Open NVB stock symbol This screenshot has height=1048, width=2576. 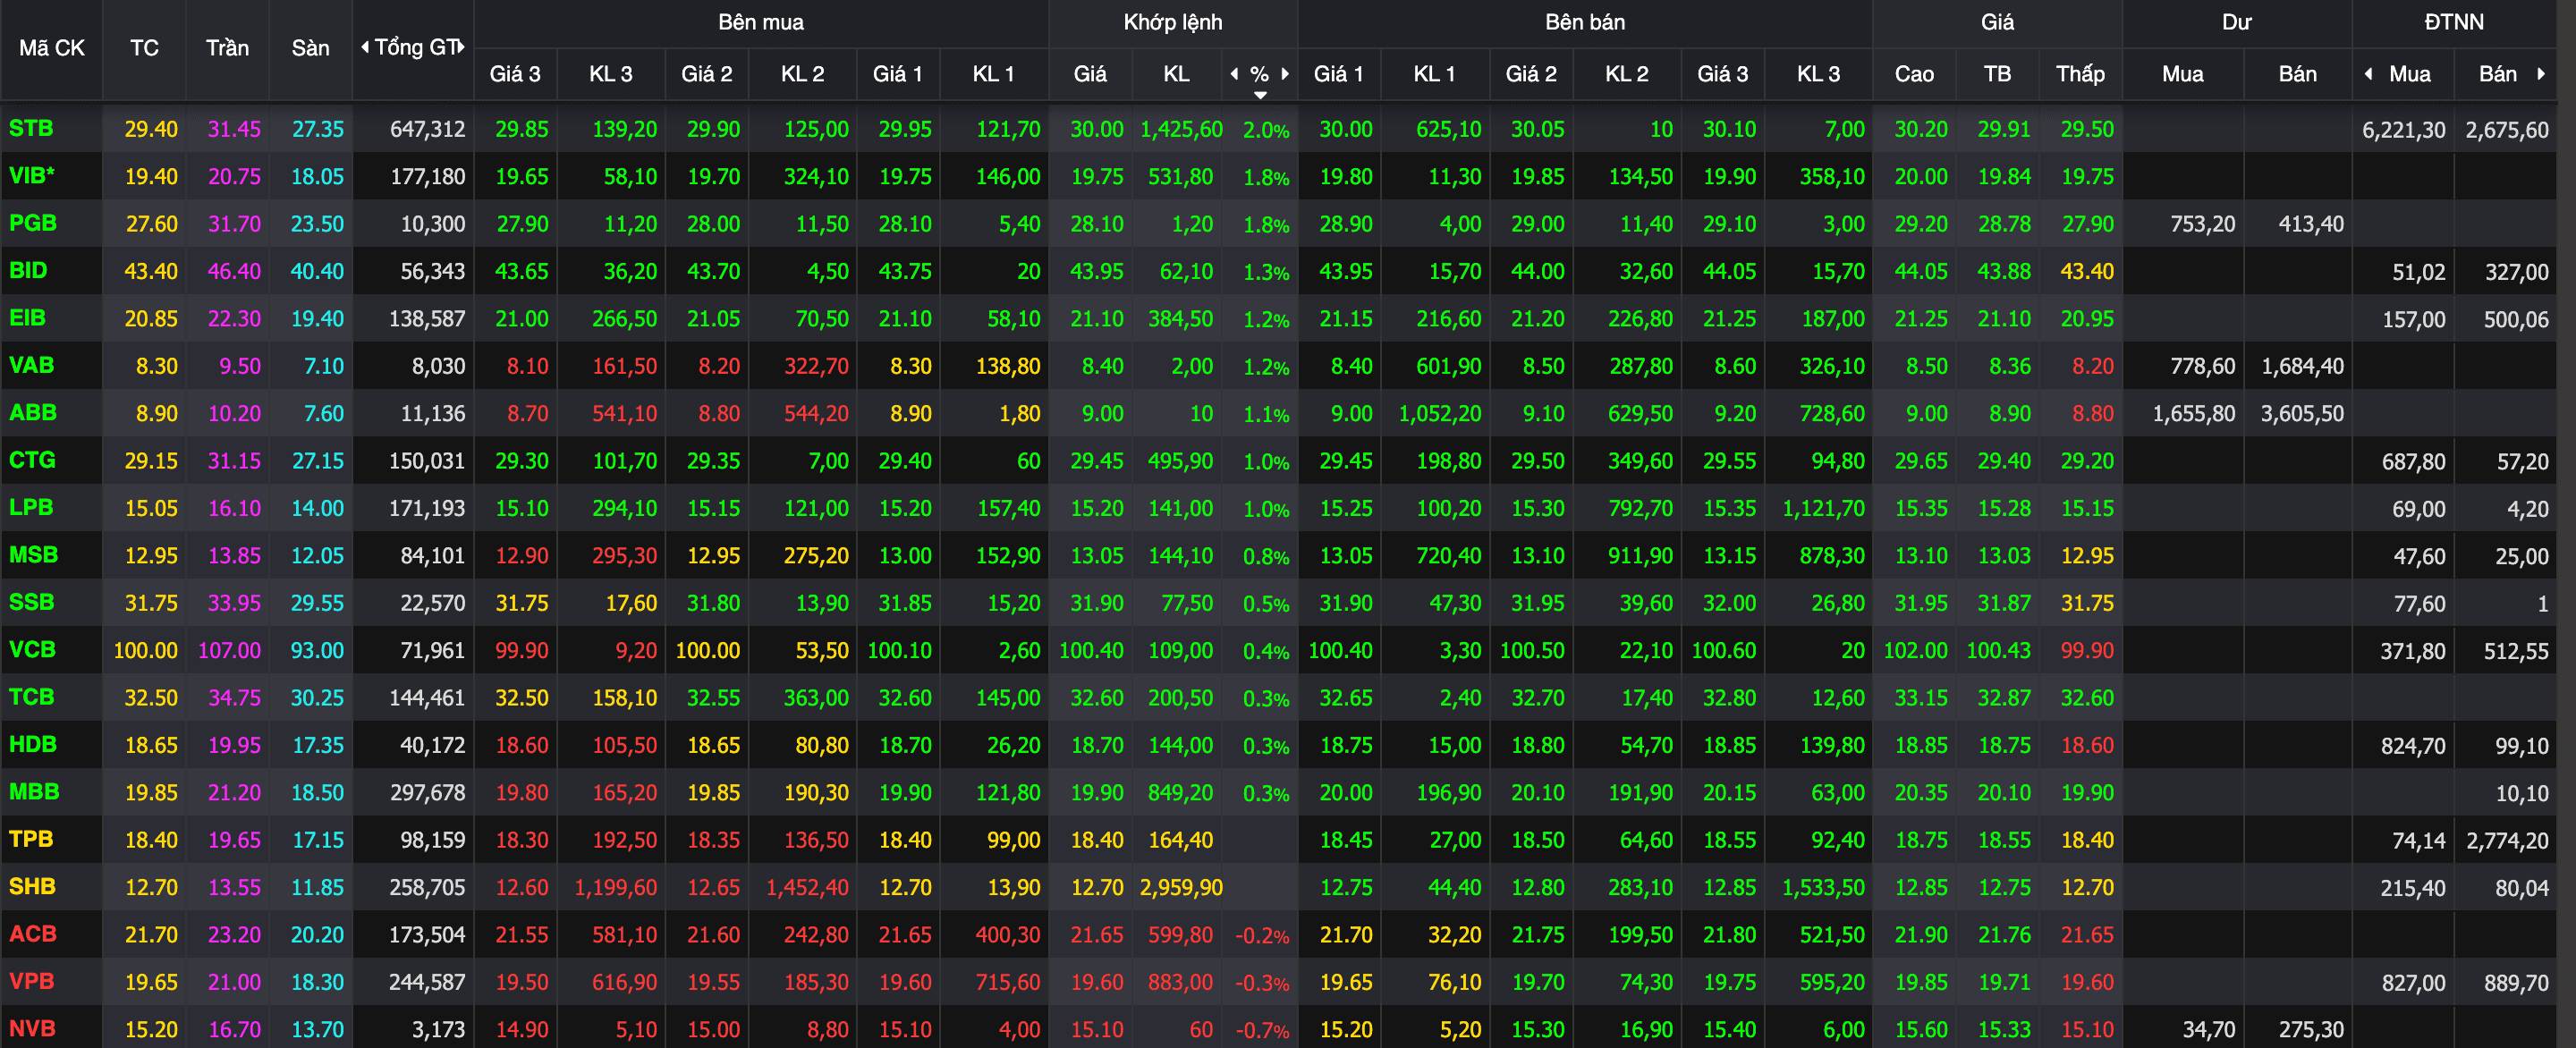click(x=32, y=1028)
